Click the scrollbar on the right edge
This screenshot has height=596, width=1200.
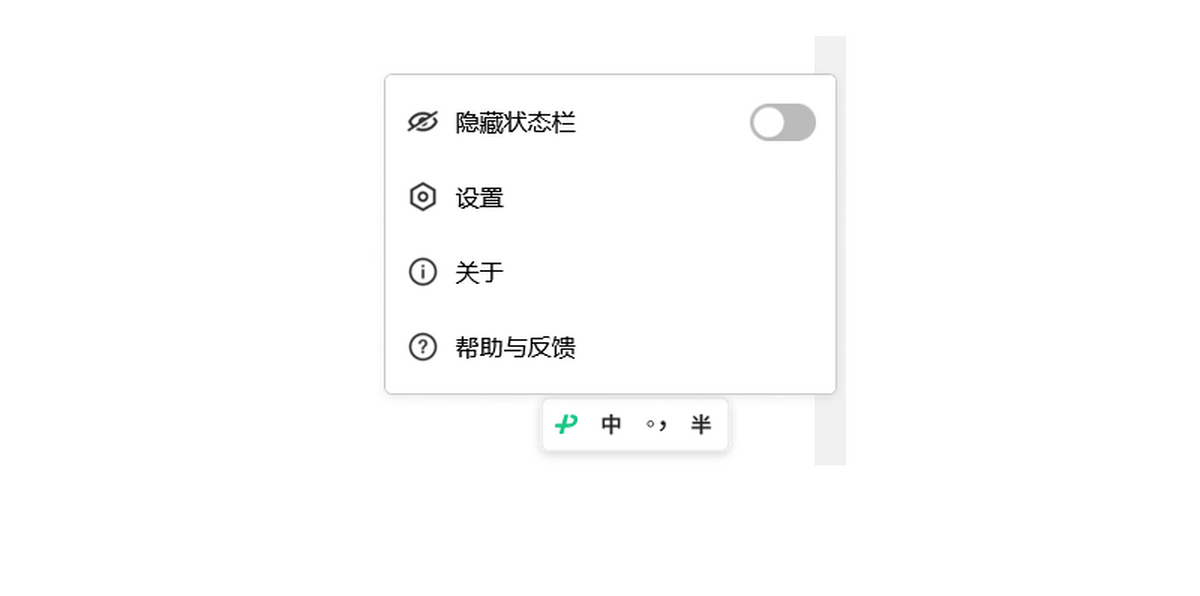click(x=831, y=250)
